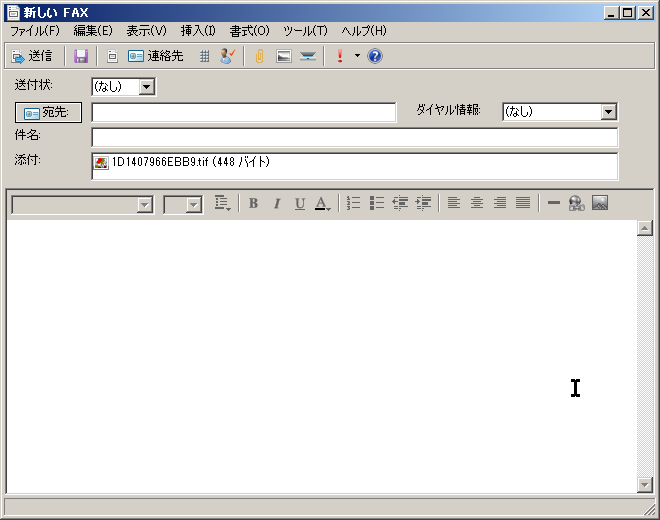Open ツール(T) menu
The image size is (660, 520).
(305, 31)
